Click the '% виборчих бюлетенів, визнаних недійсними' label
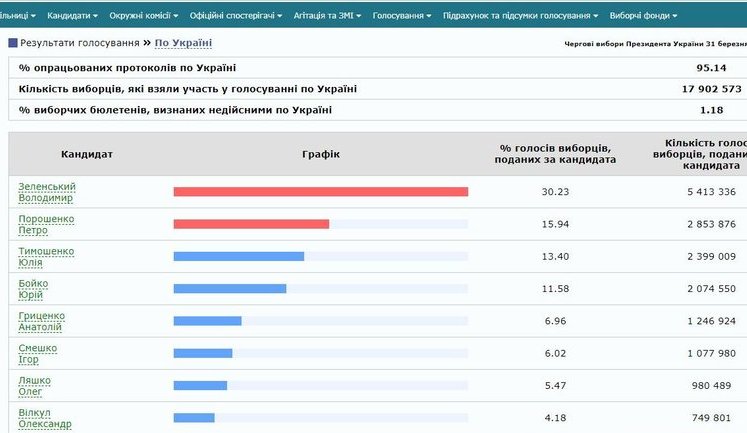Viewport: 747px width, 433px height. [175, 110]
